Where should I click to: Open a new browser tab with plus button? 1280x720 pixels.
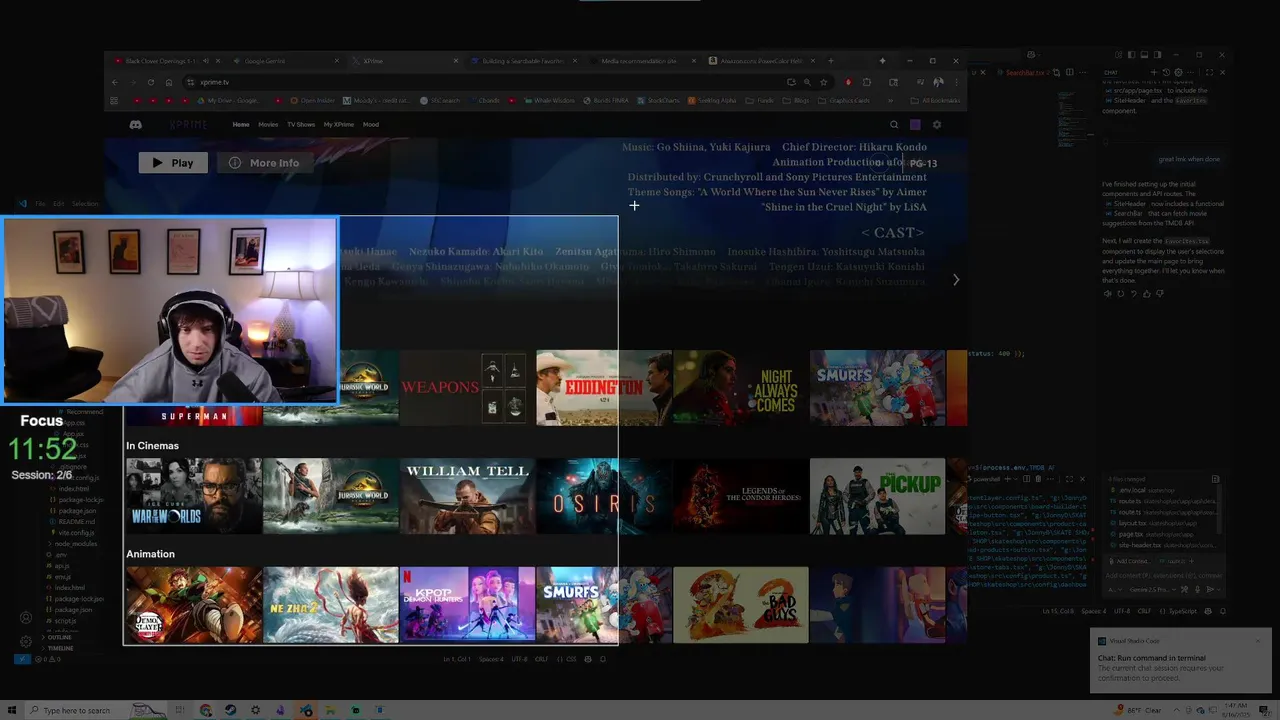831,61
